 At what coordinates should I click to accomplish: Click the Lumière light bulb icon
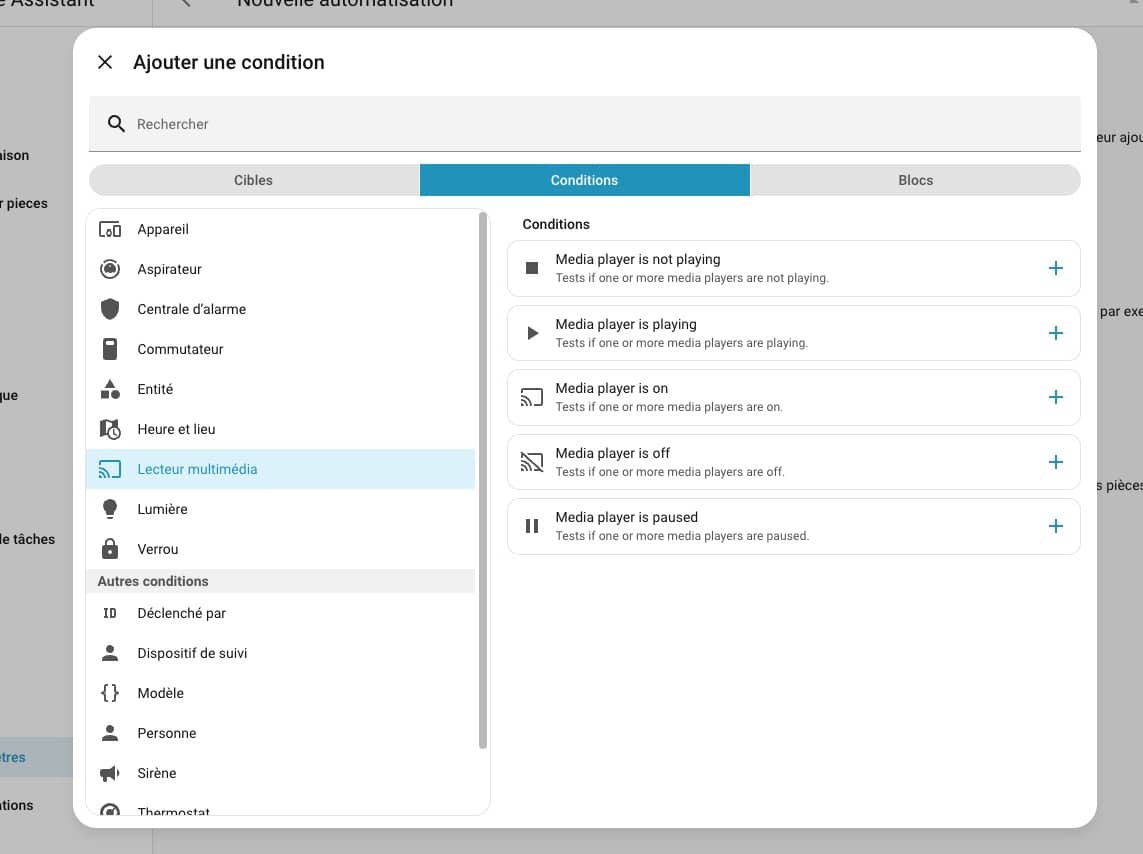click(110, 509)
